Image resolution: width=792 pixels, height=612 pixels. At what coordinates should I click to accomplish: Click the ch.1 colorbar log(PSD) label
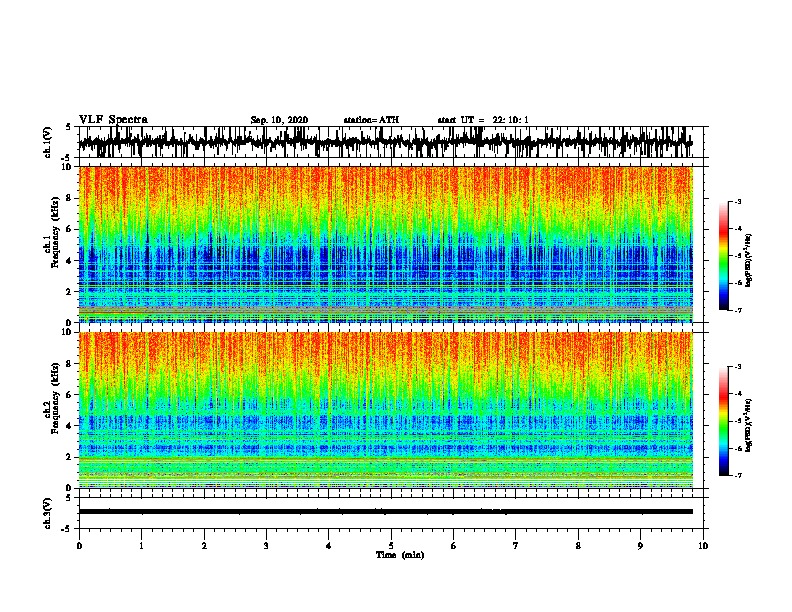(748, 261)
